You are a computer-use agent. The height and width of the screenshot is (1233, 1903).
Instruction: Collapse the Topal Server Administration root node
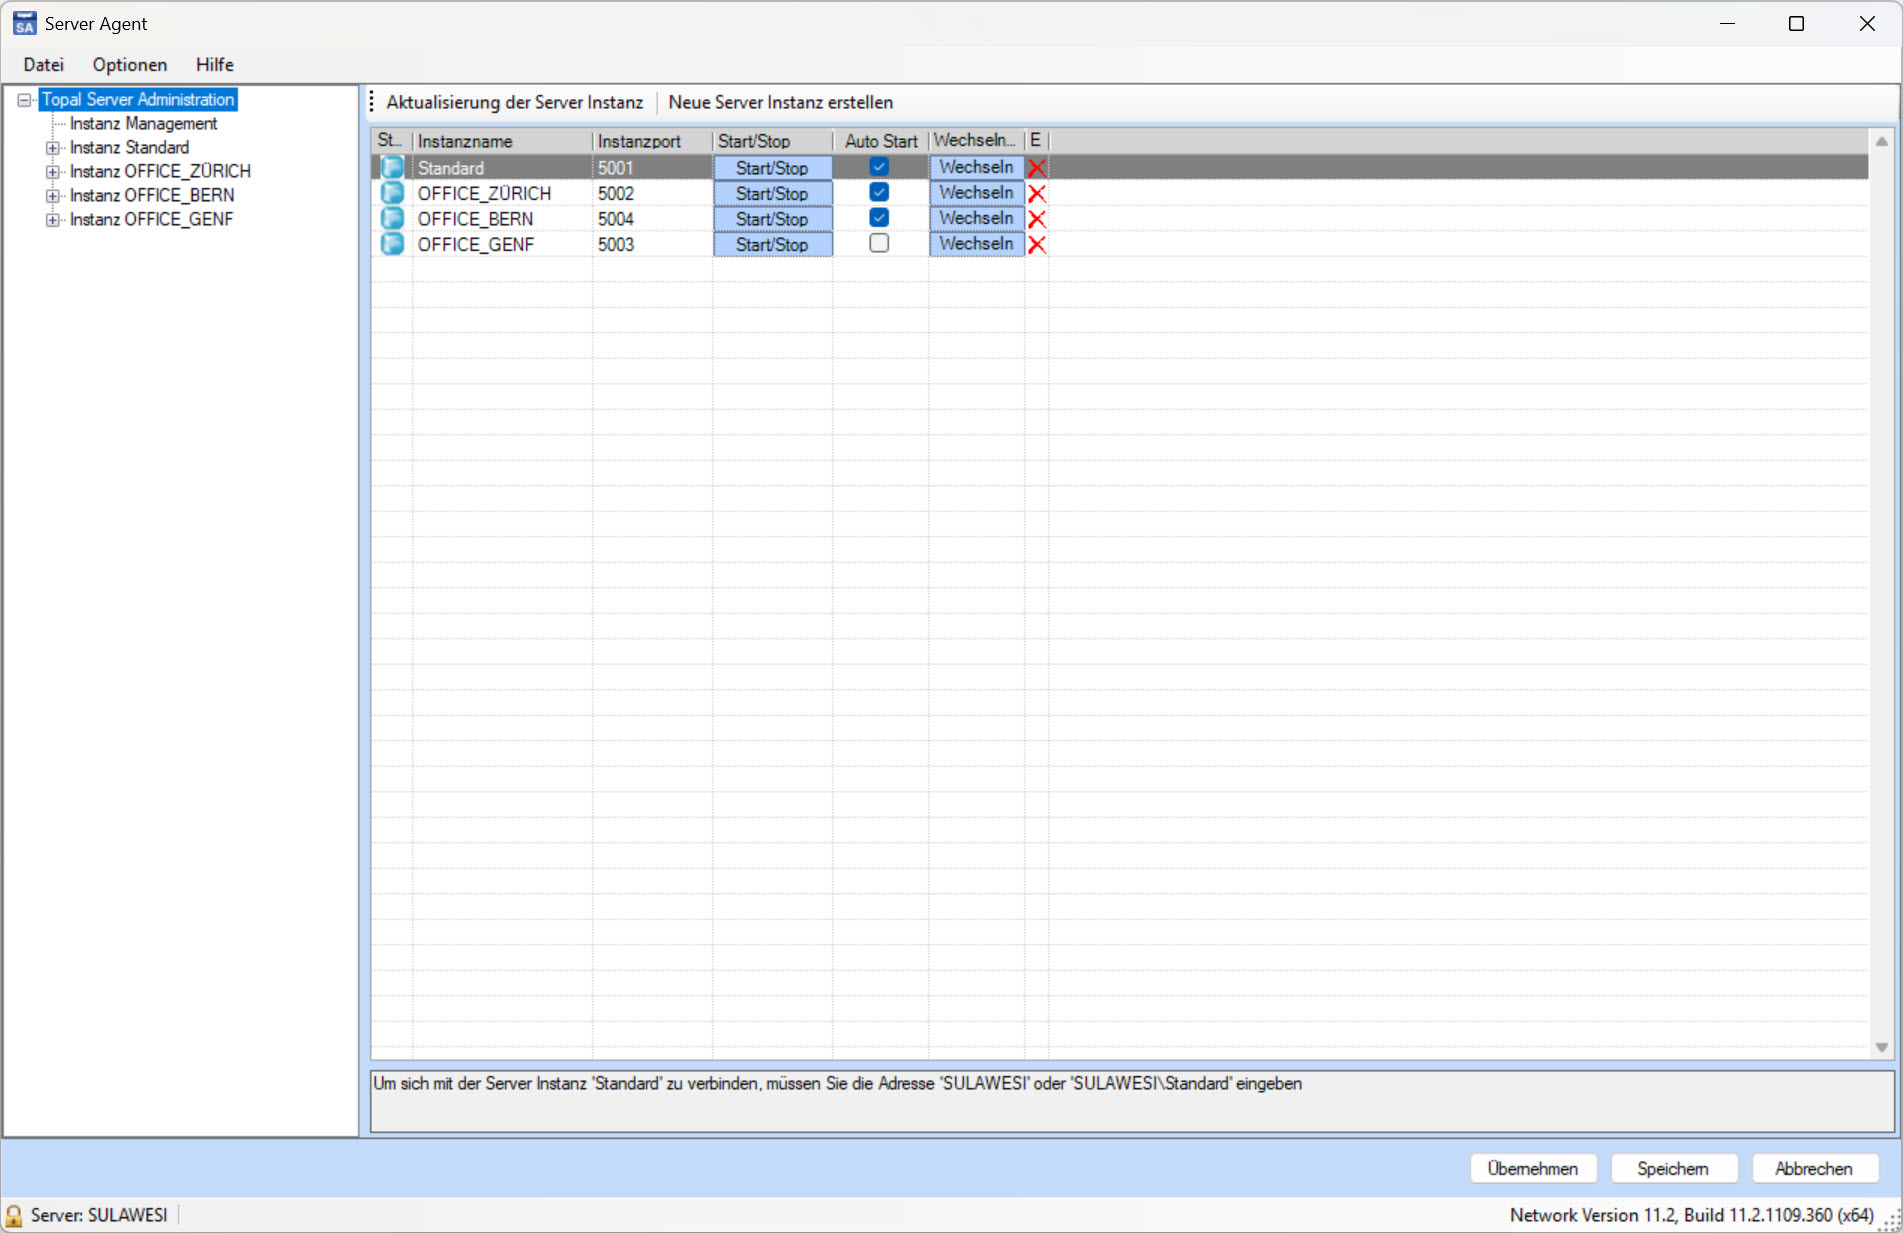24,100
